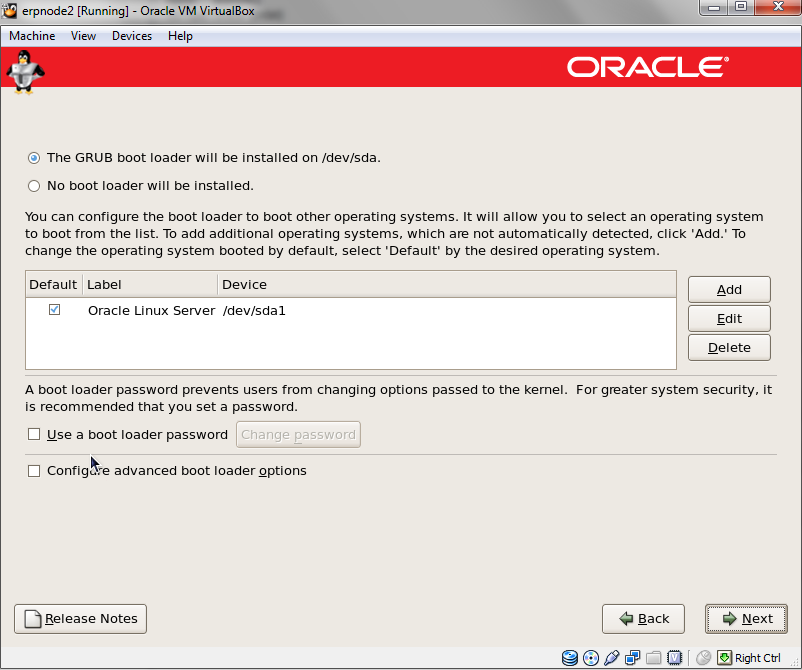Click the Add button
This screenshot has width=802, height=670.
coord(729,289)
